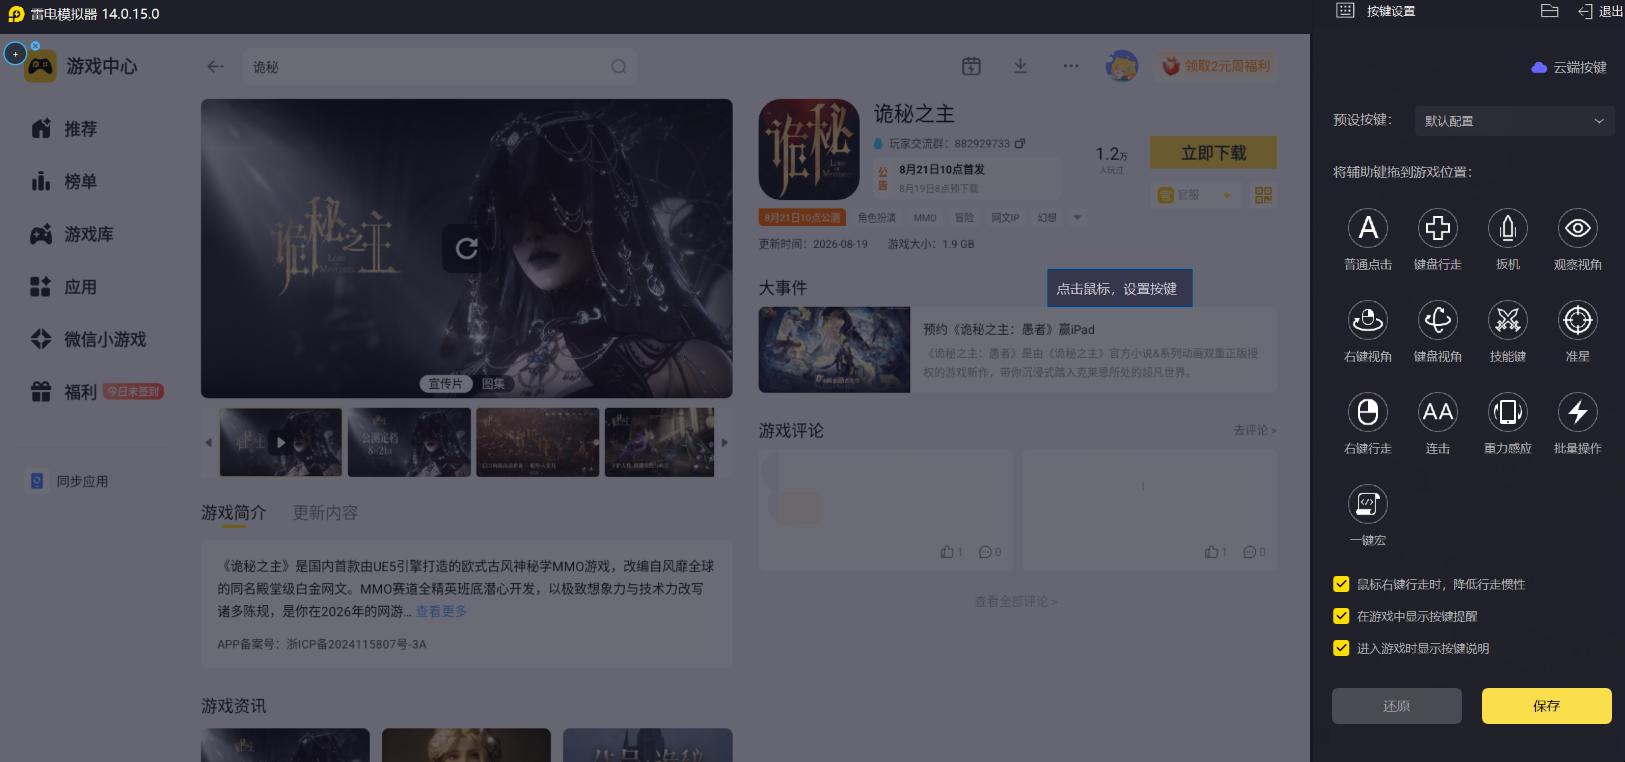Open the three-dot more menu in top bar
The width and height of the screenshot is (1625, 762).
tap(1071, 66)
